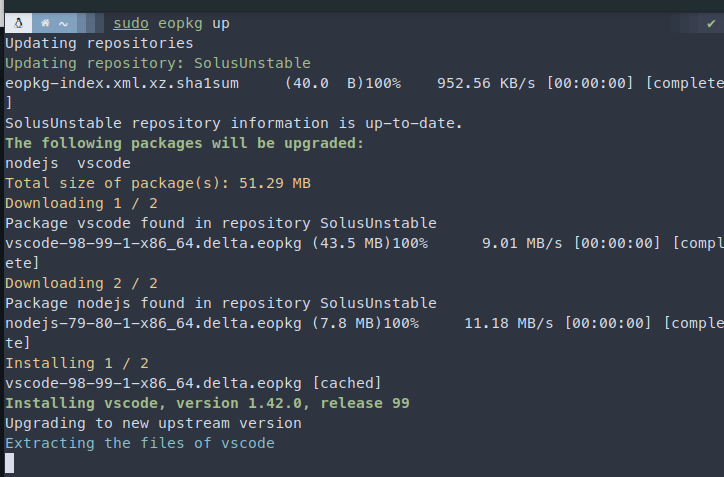
Task: Click "Upgrading to new upstream version" line
Action: click(x=153, y=423)
